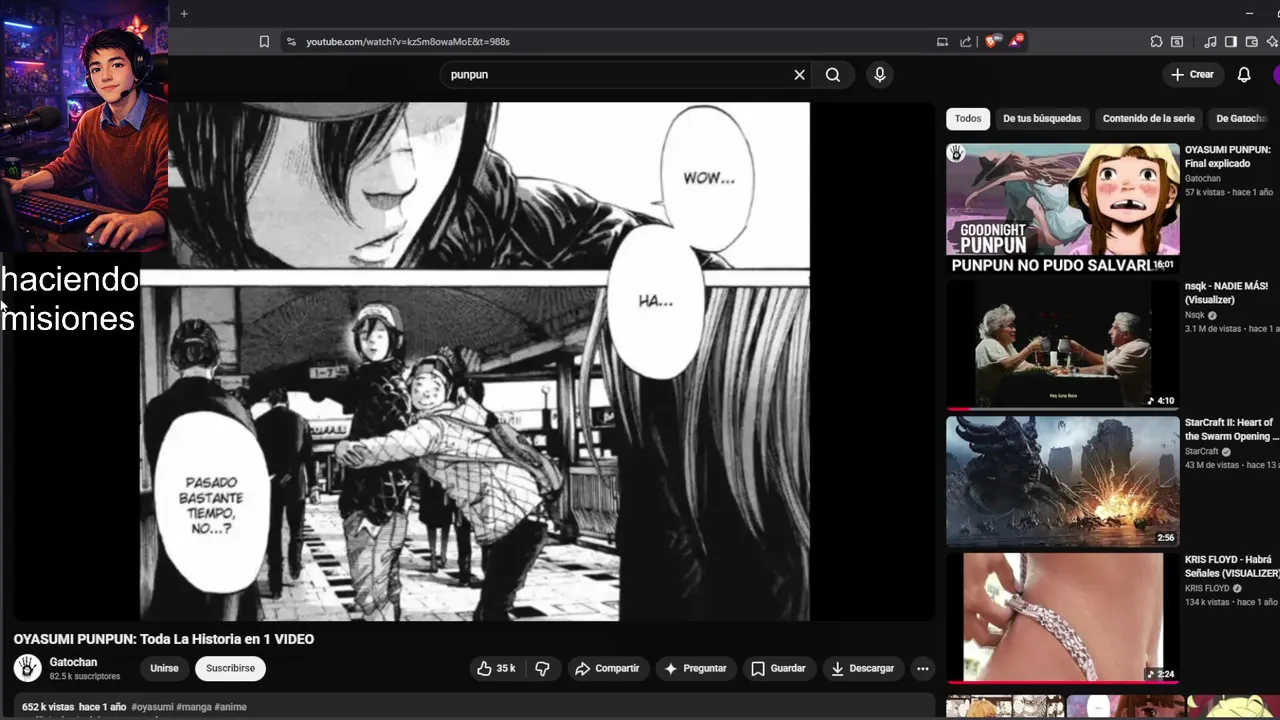
Task: Open the Crear menu
Action: (1192, 75)
